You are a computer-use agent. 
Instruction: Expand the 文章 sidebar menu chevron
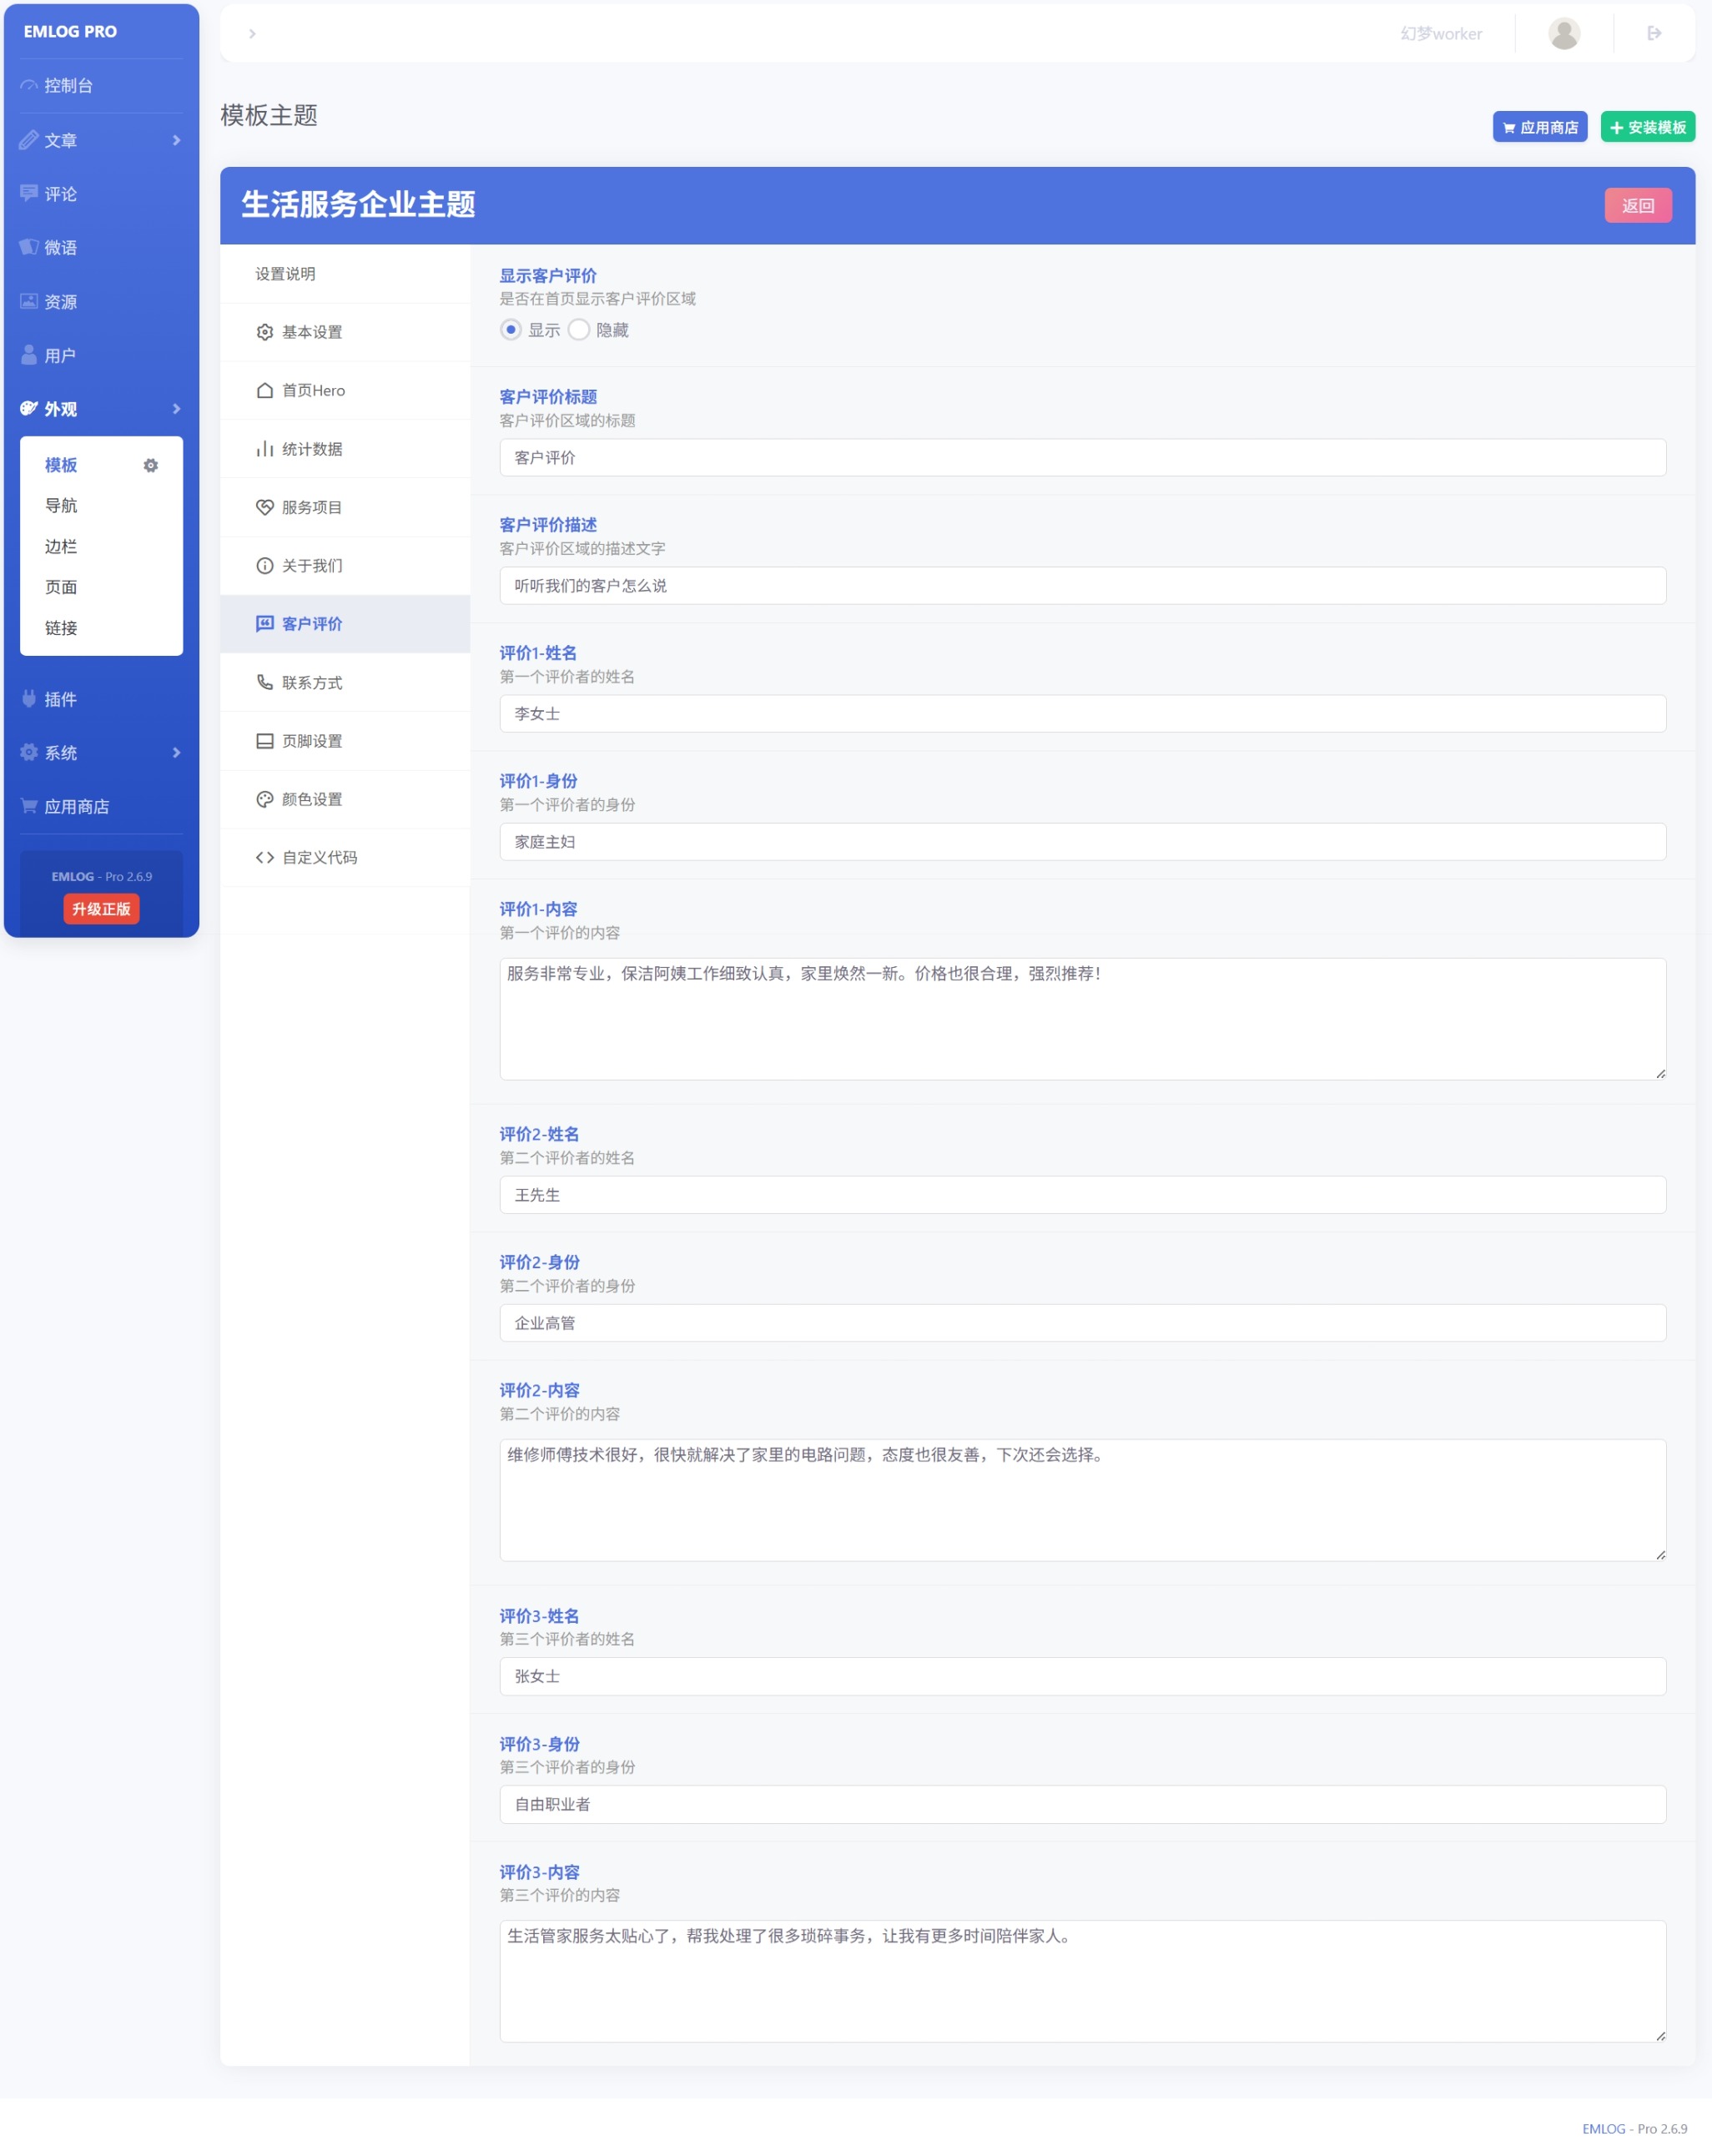click(x=177, y=140)
